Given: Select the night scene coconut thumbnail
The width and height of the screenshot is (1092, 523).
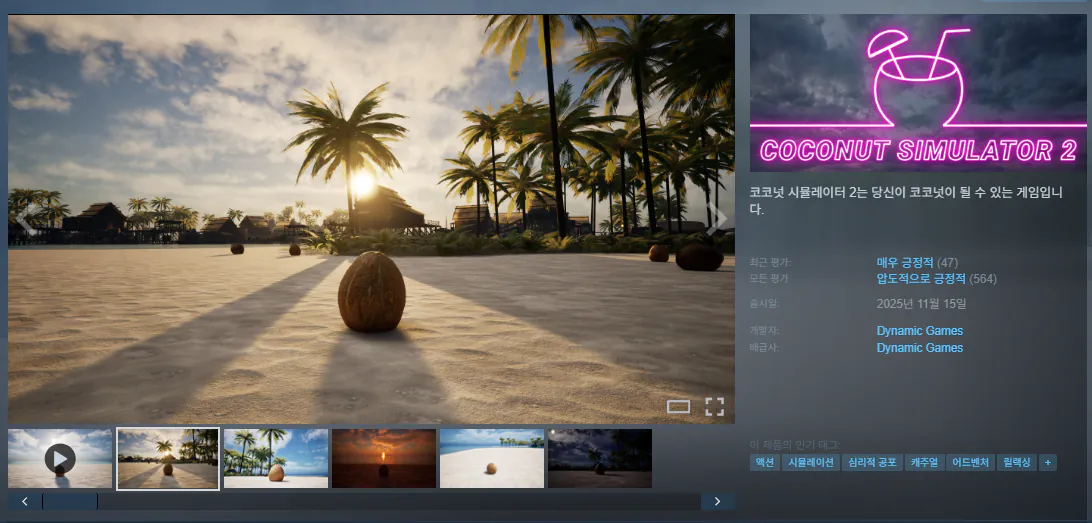Looking at the screenshot, I should click(600, 458).
